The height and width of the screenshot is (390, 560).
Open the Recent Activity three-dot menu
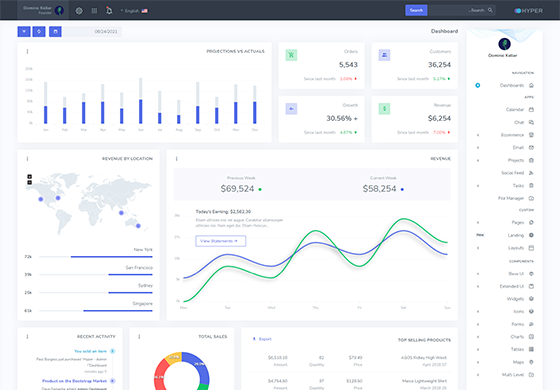[x=27, y=336]
